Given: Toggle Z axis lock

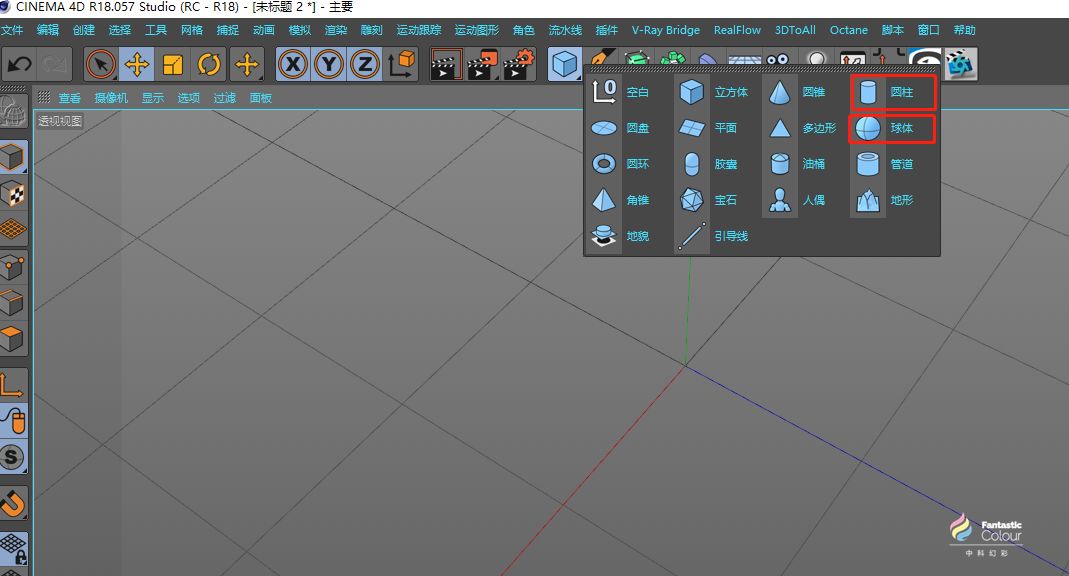Looking at the screenshot, I should point(365,65).
